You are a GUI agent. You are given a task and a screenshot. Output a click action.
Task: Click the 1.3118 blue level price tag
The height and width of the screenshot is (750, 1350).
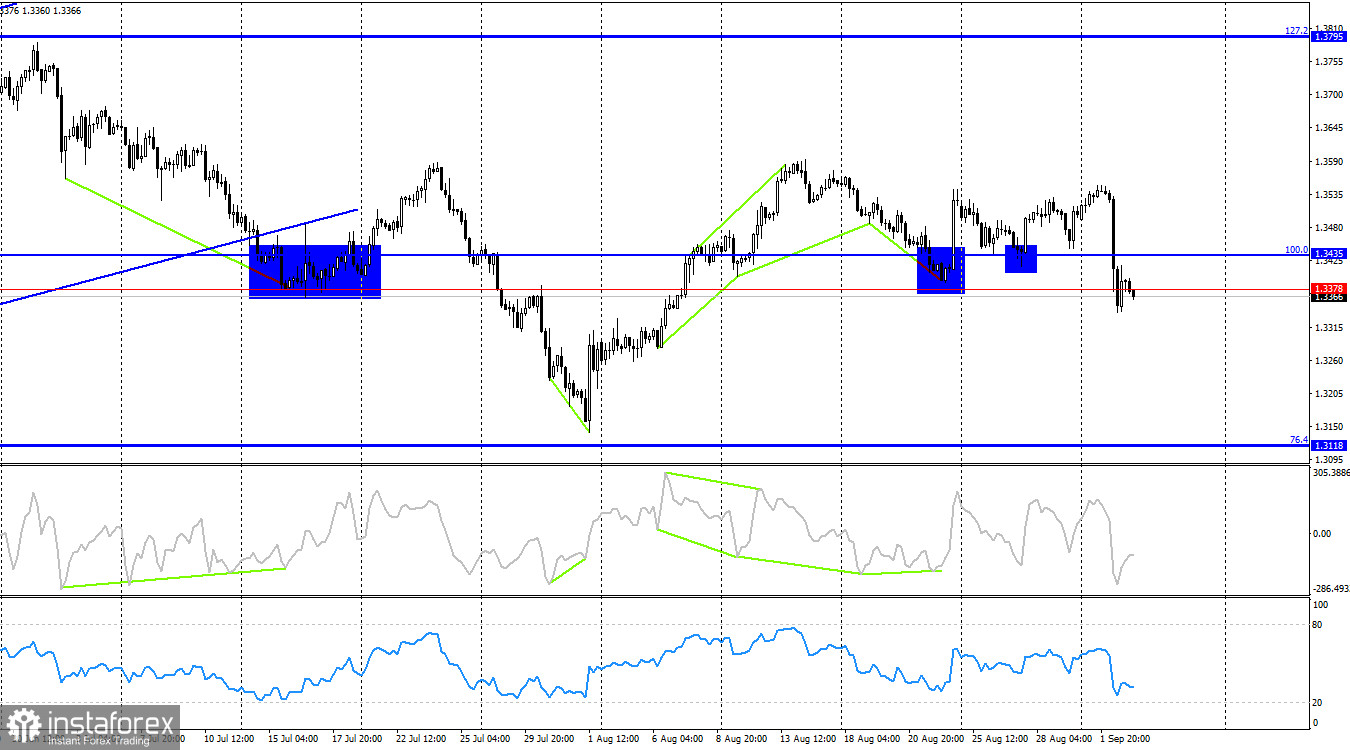click(x=1327, y=445)
